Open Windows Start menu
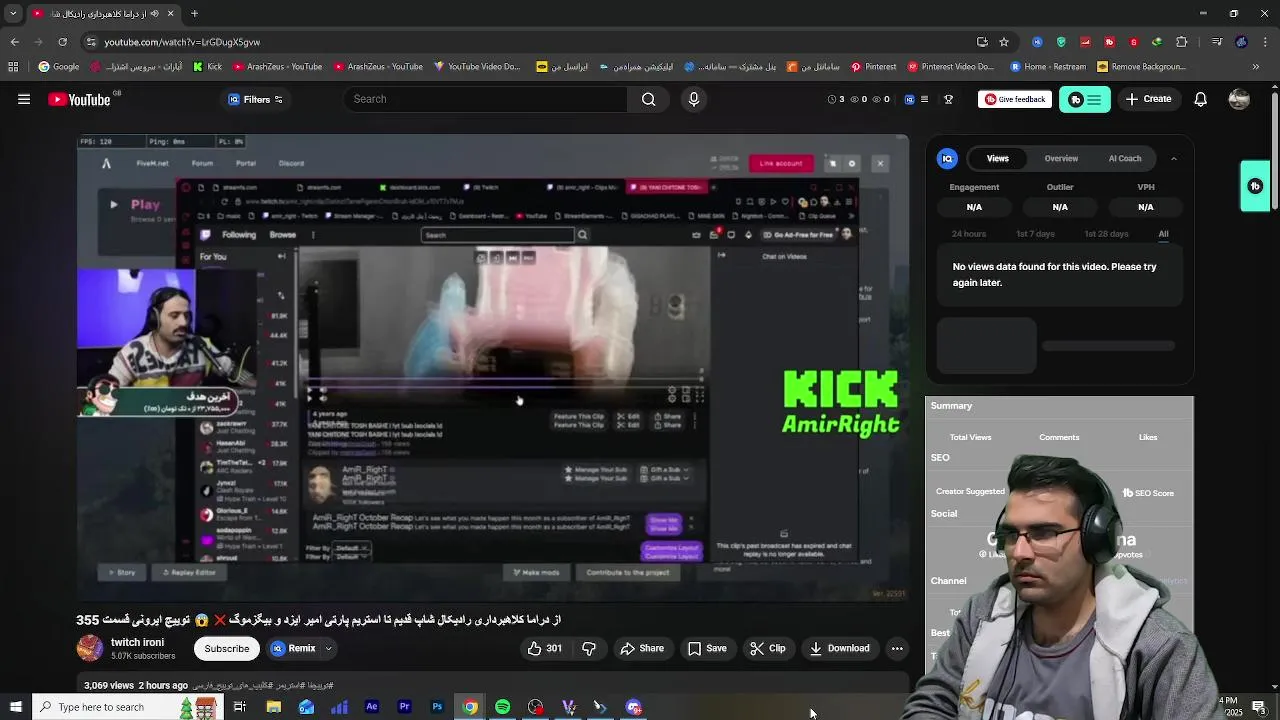The image size is (1280, 720). (x=15, y=707)
